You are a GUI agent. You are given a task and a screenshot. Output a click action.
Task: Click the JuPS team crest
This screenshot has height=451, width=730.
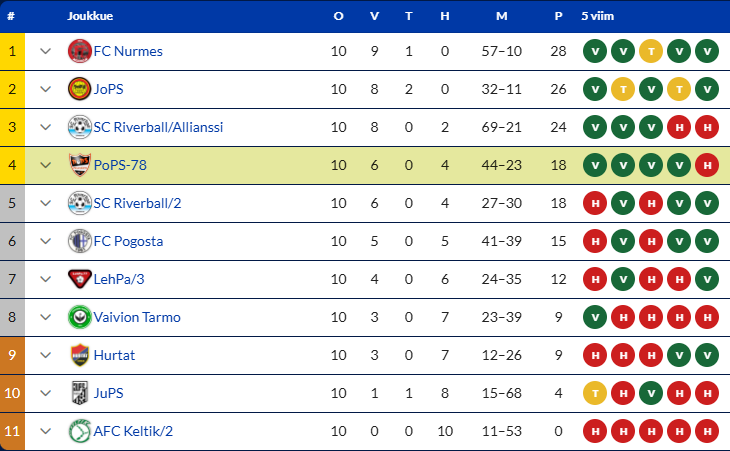tap(80, 393)
